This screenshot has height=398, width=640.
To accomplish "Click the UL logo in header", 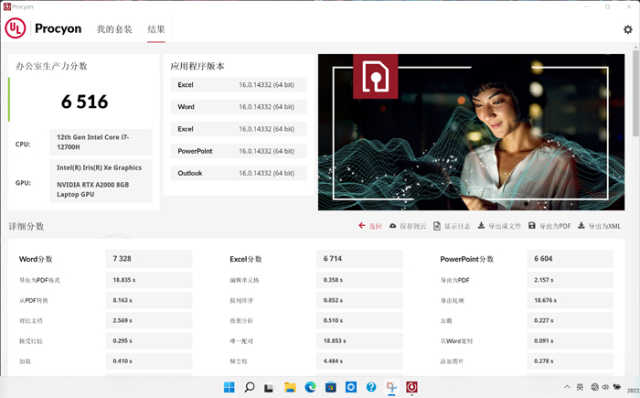I will coord(16,28).
